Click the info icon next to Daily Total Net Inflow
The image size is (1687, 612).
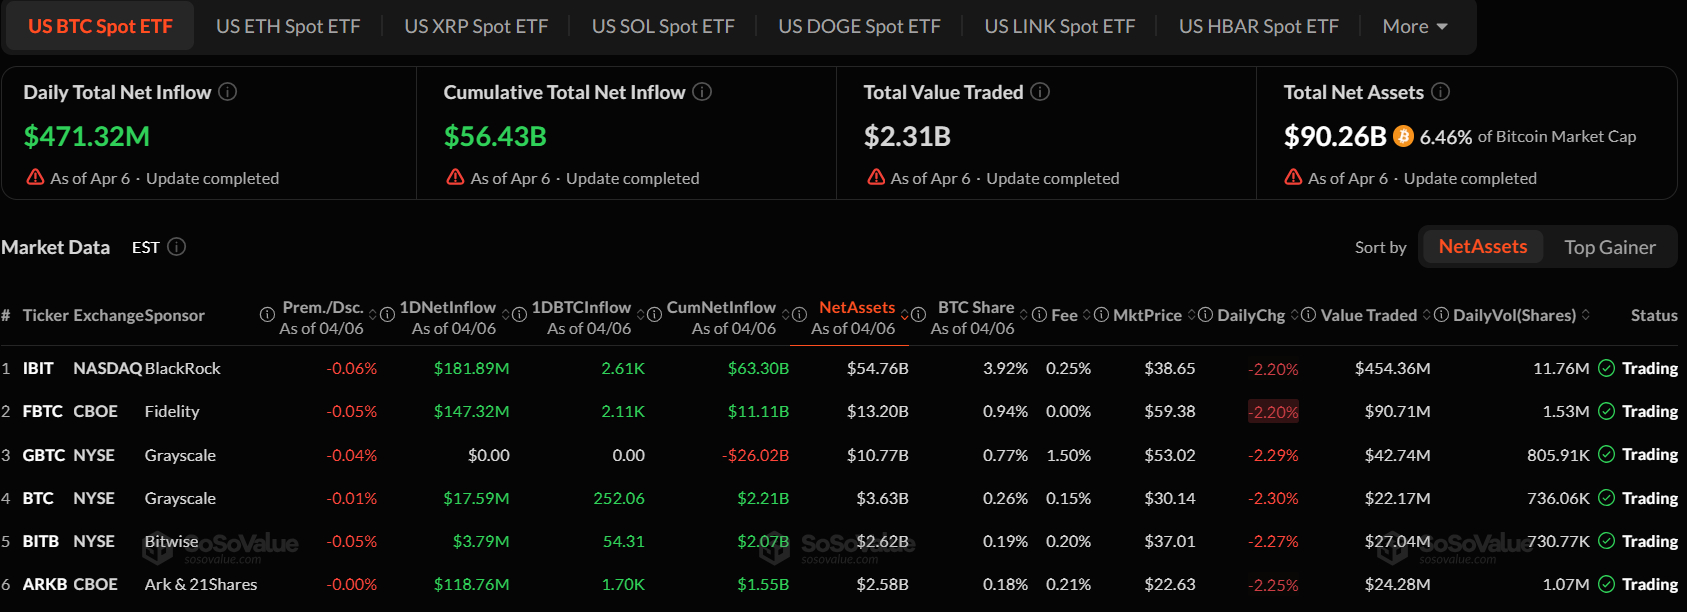[x=227, y=92]
